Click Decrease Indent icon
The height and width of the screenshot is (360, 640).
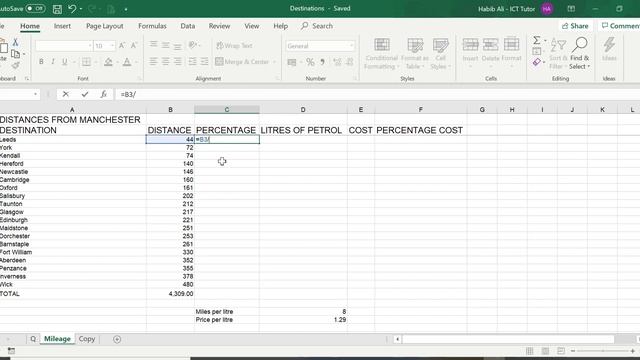click(192, 62)
